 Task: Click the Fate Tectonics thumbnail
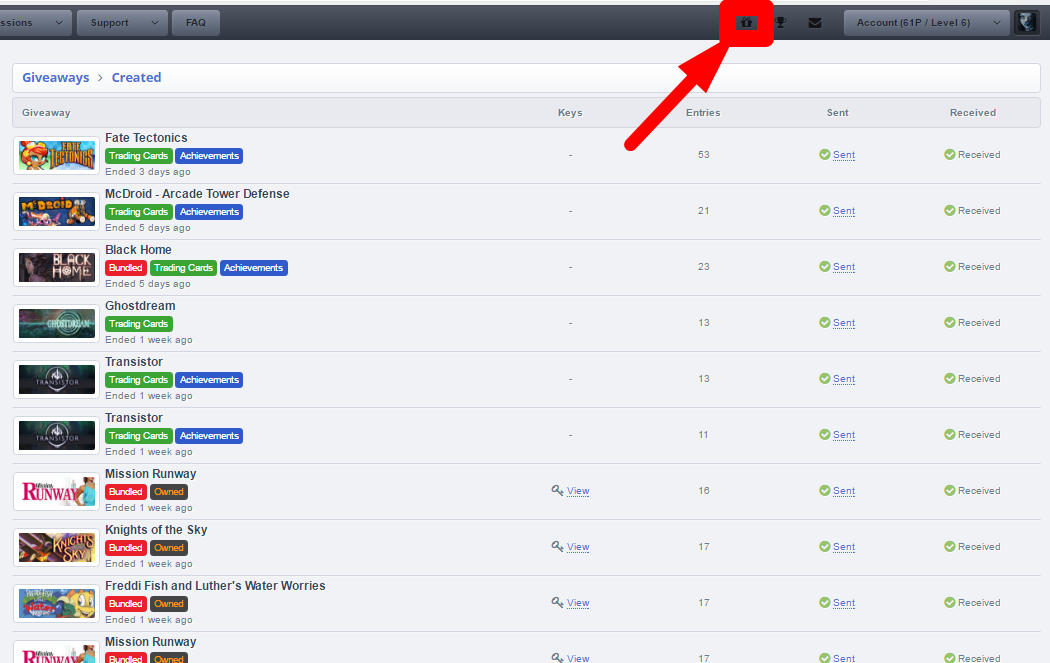point(57,155)
